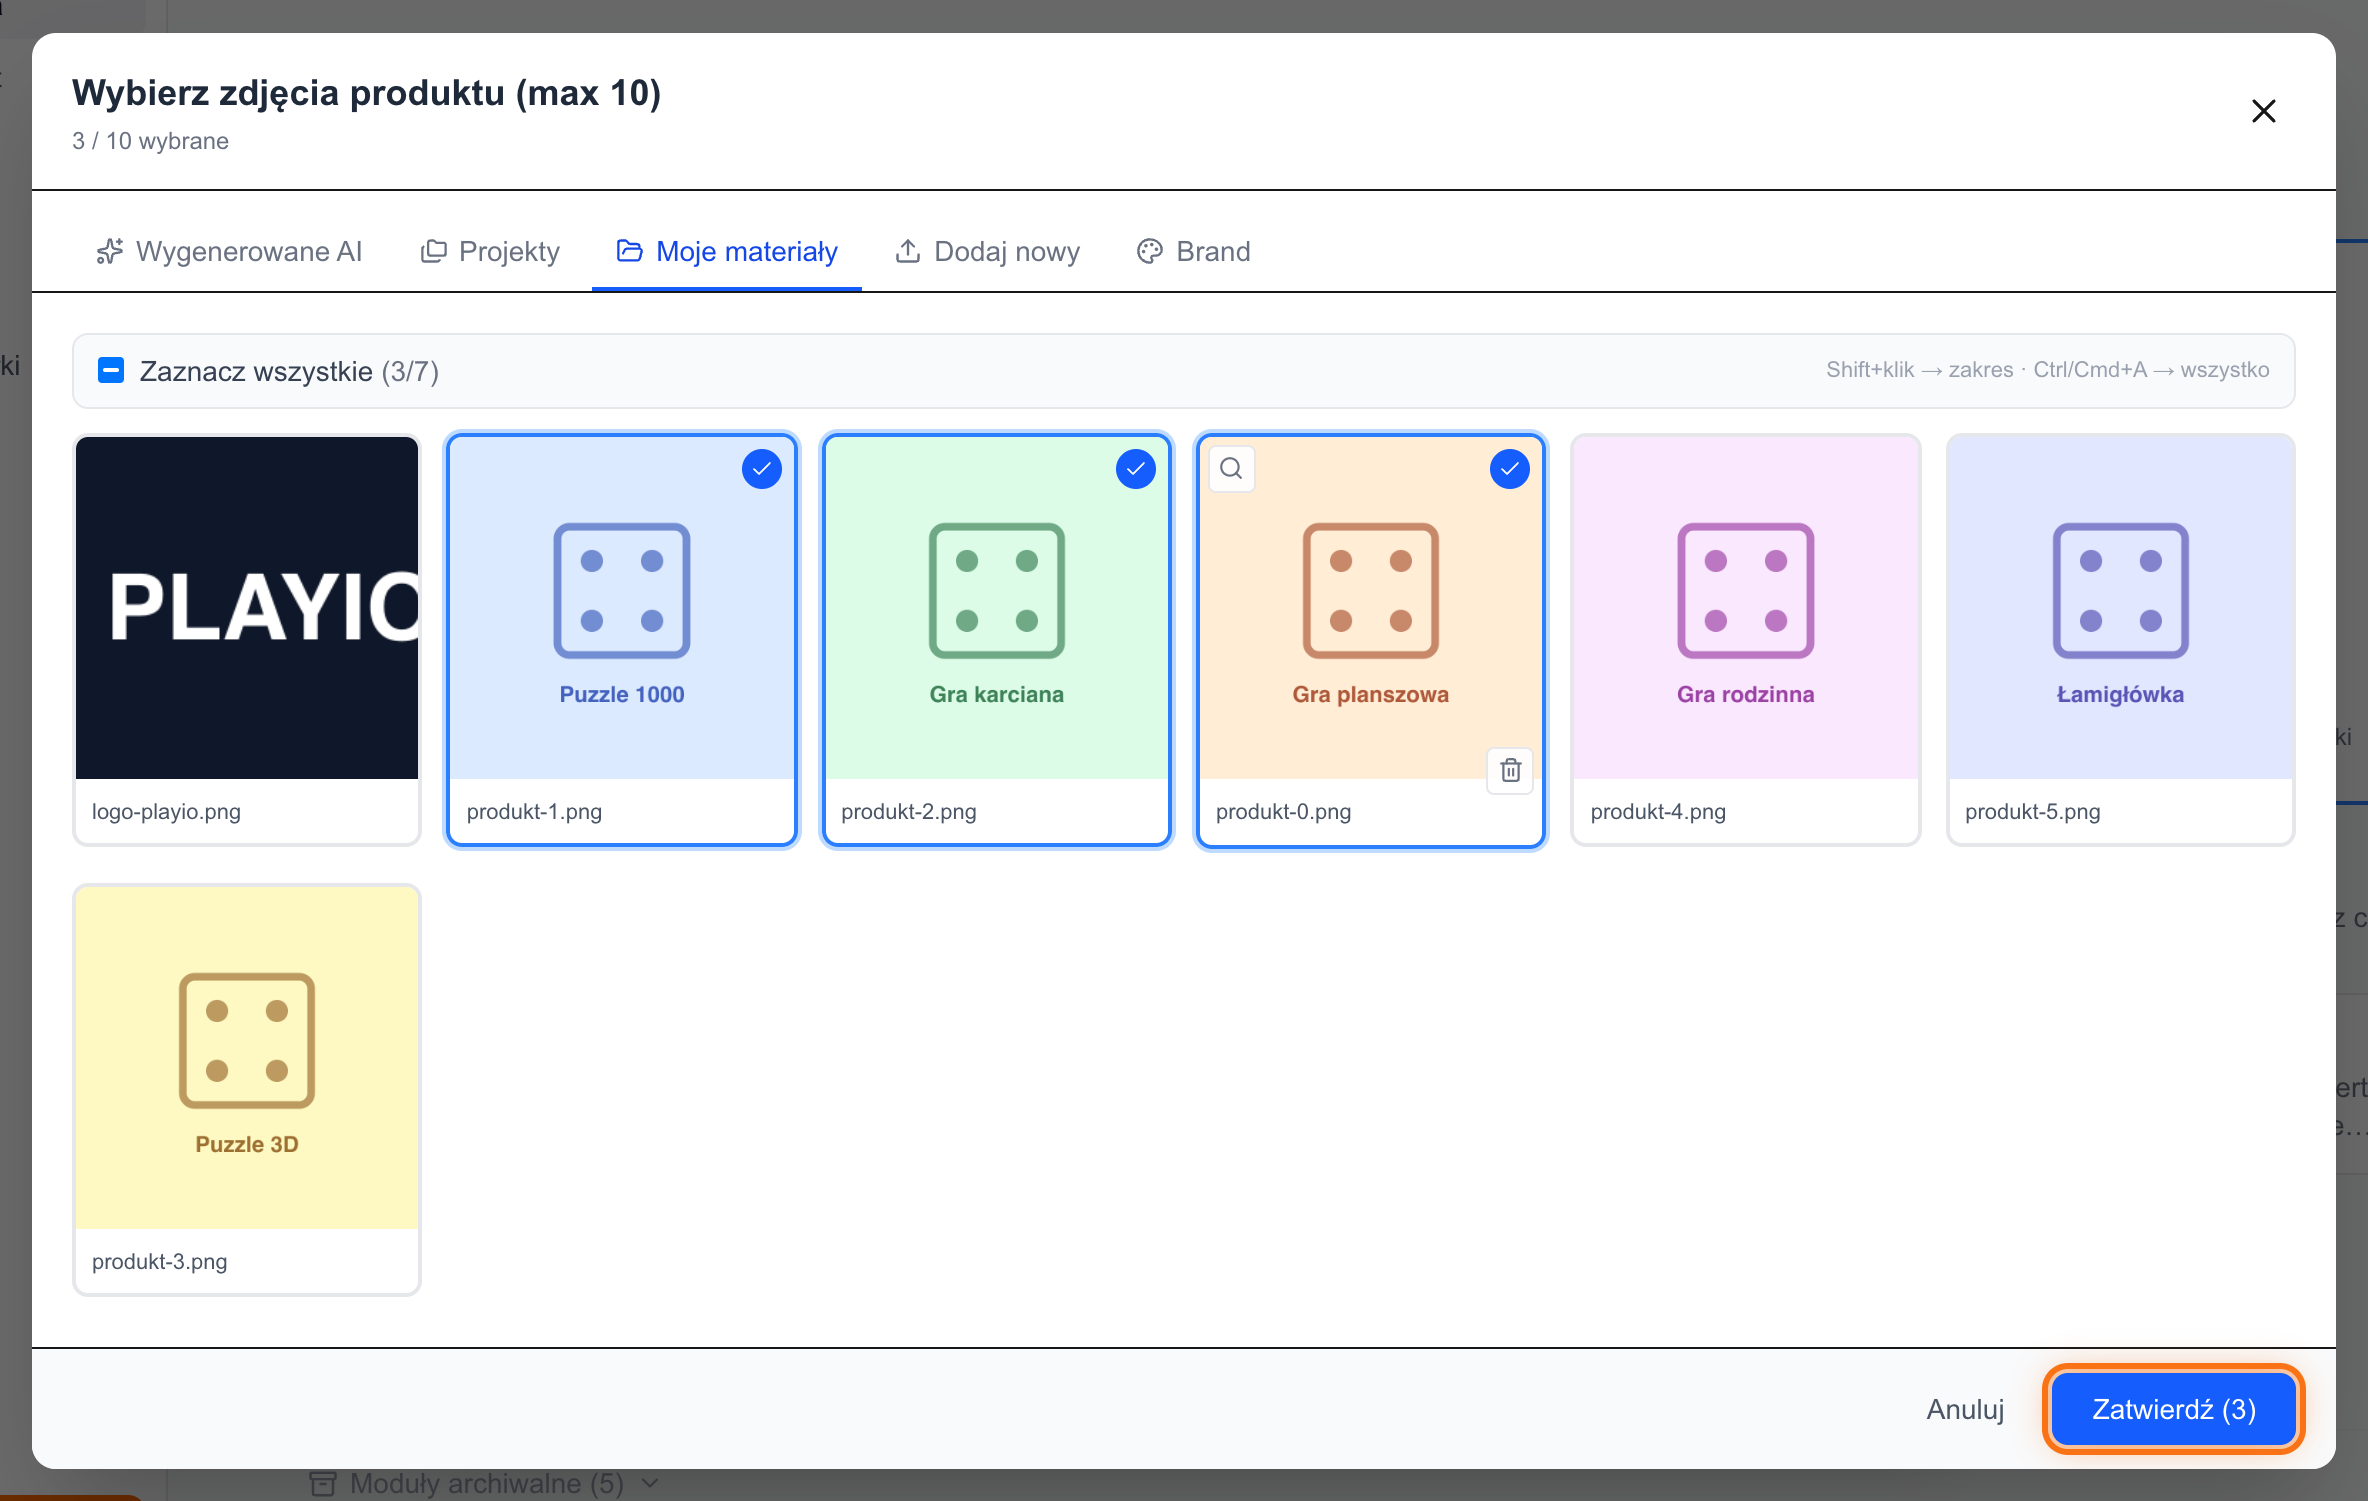This screenshot has height=1501, width=2368.
Task: Switch to the Wygenerowane AI tab
Action: (x=229, y=251)
